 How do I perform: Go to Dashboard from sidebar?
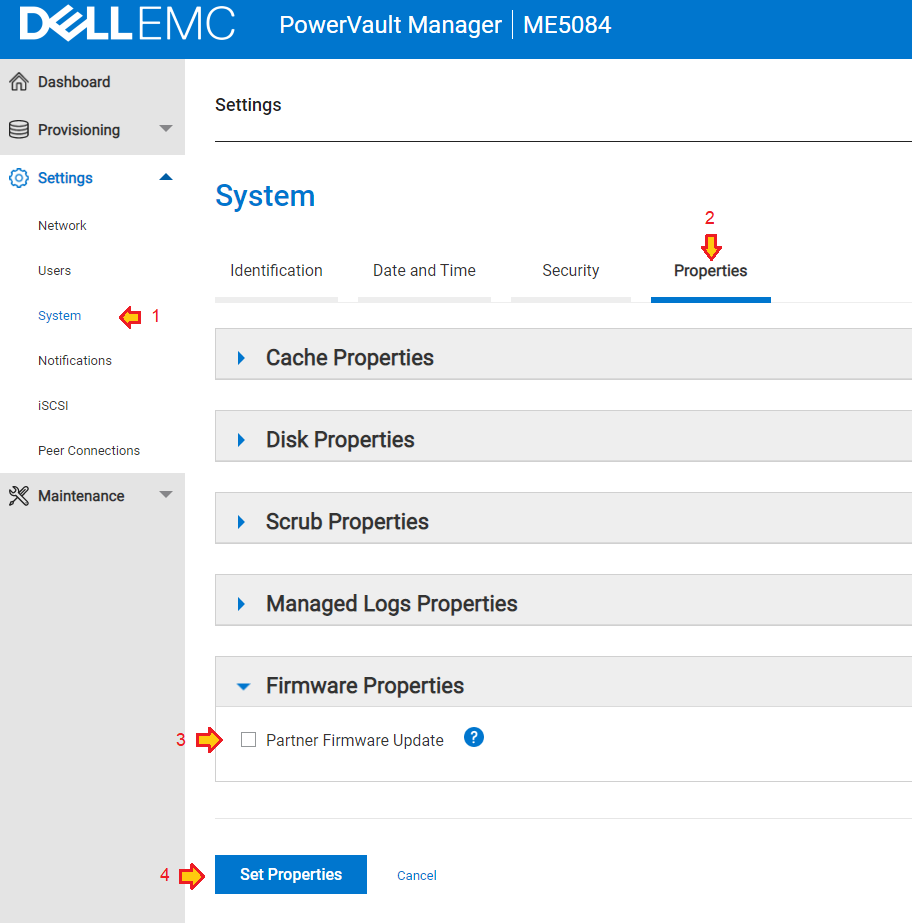coord(74,82)
